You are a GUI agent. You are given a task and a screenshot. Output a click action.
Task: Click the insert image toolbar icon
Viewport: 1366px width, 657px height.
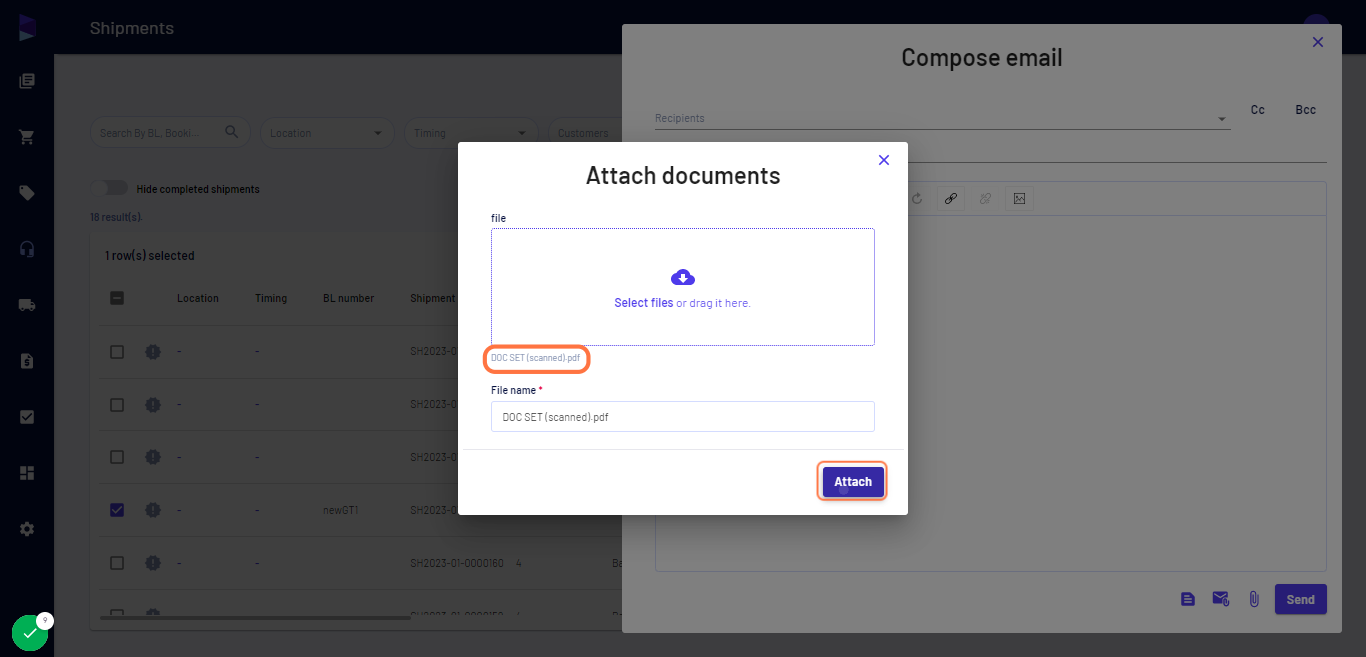point(1019,199)
